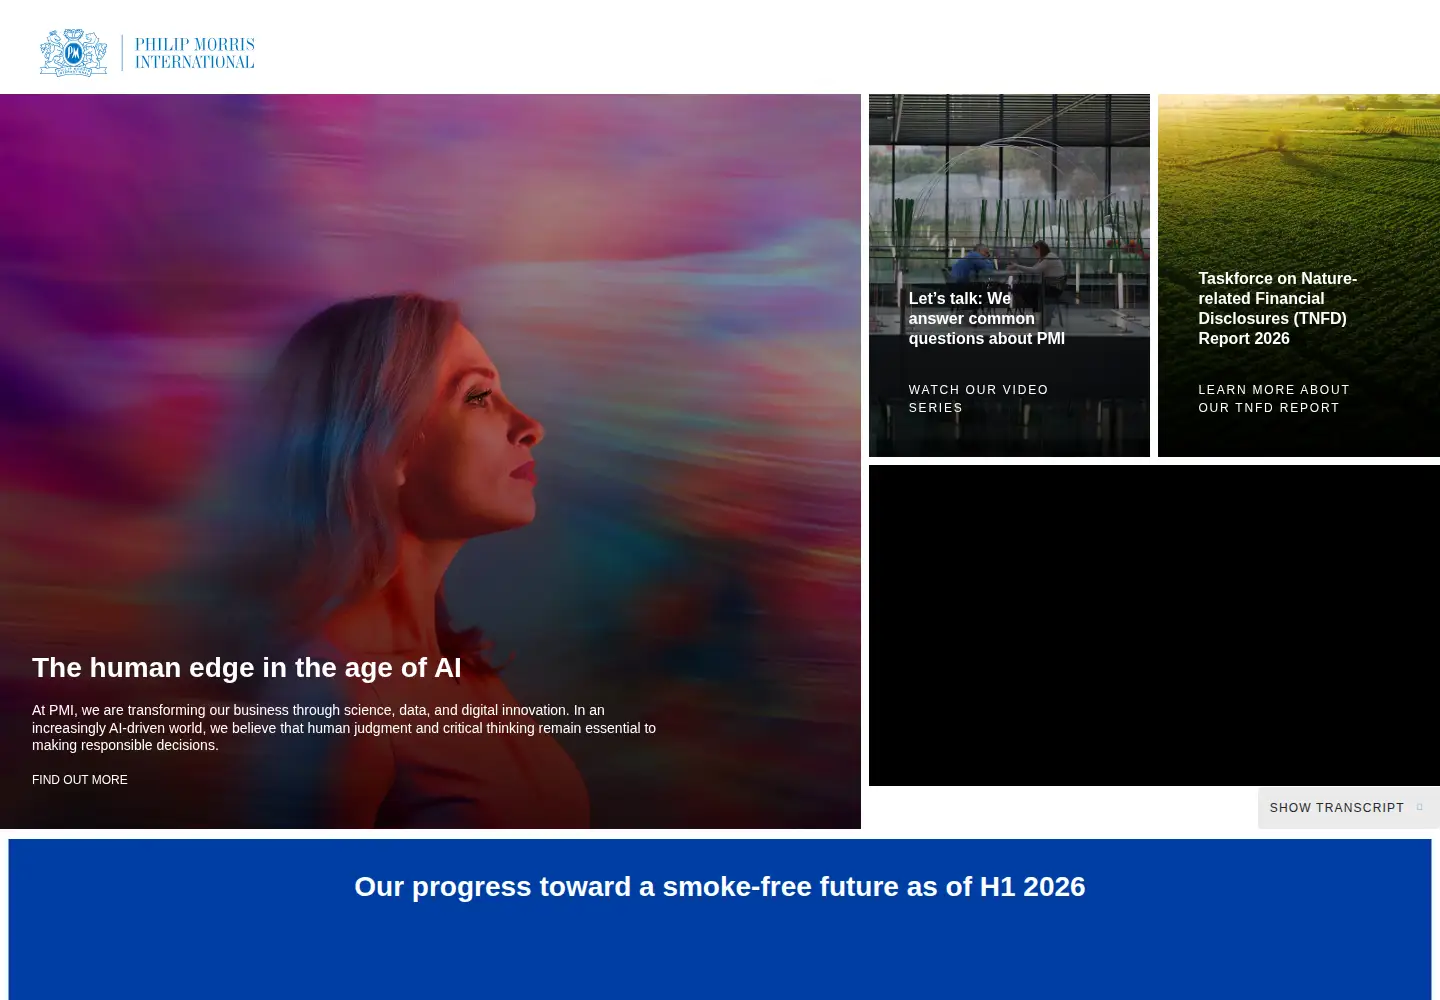Image resolution: width=1440 pixels, height=1000 pixels.
Task: Click the Philip Morris International wordmark
Action: coord(195,53)
